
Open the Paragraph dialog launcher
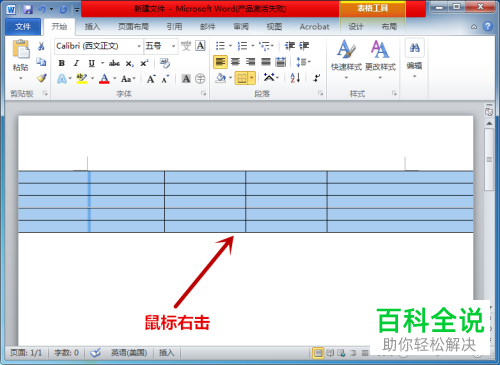(x=320, y=94)
